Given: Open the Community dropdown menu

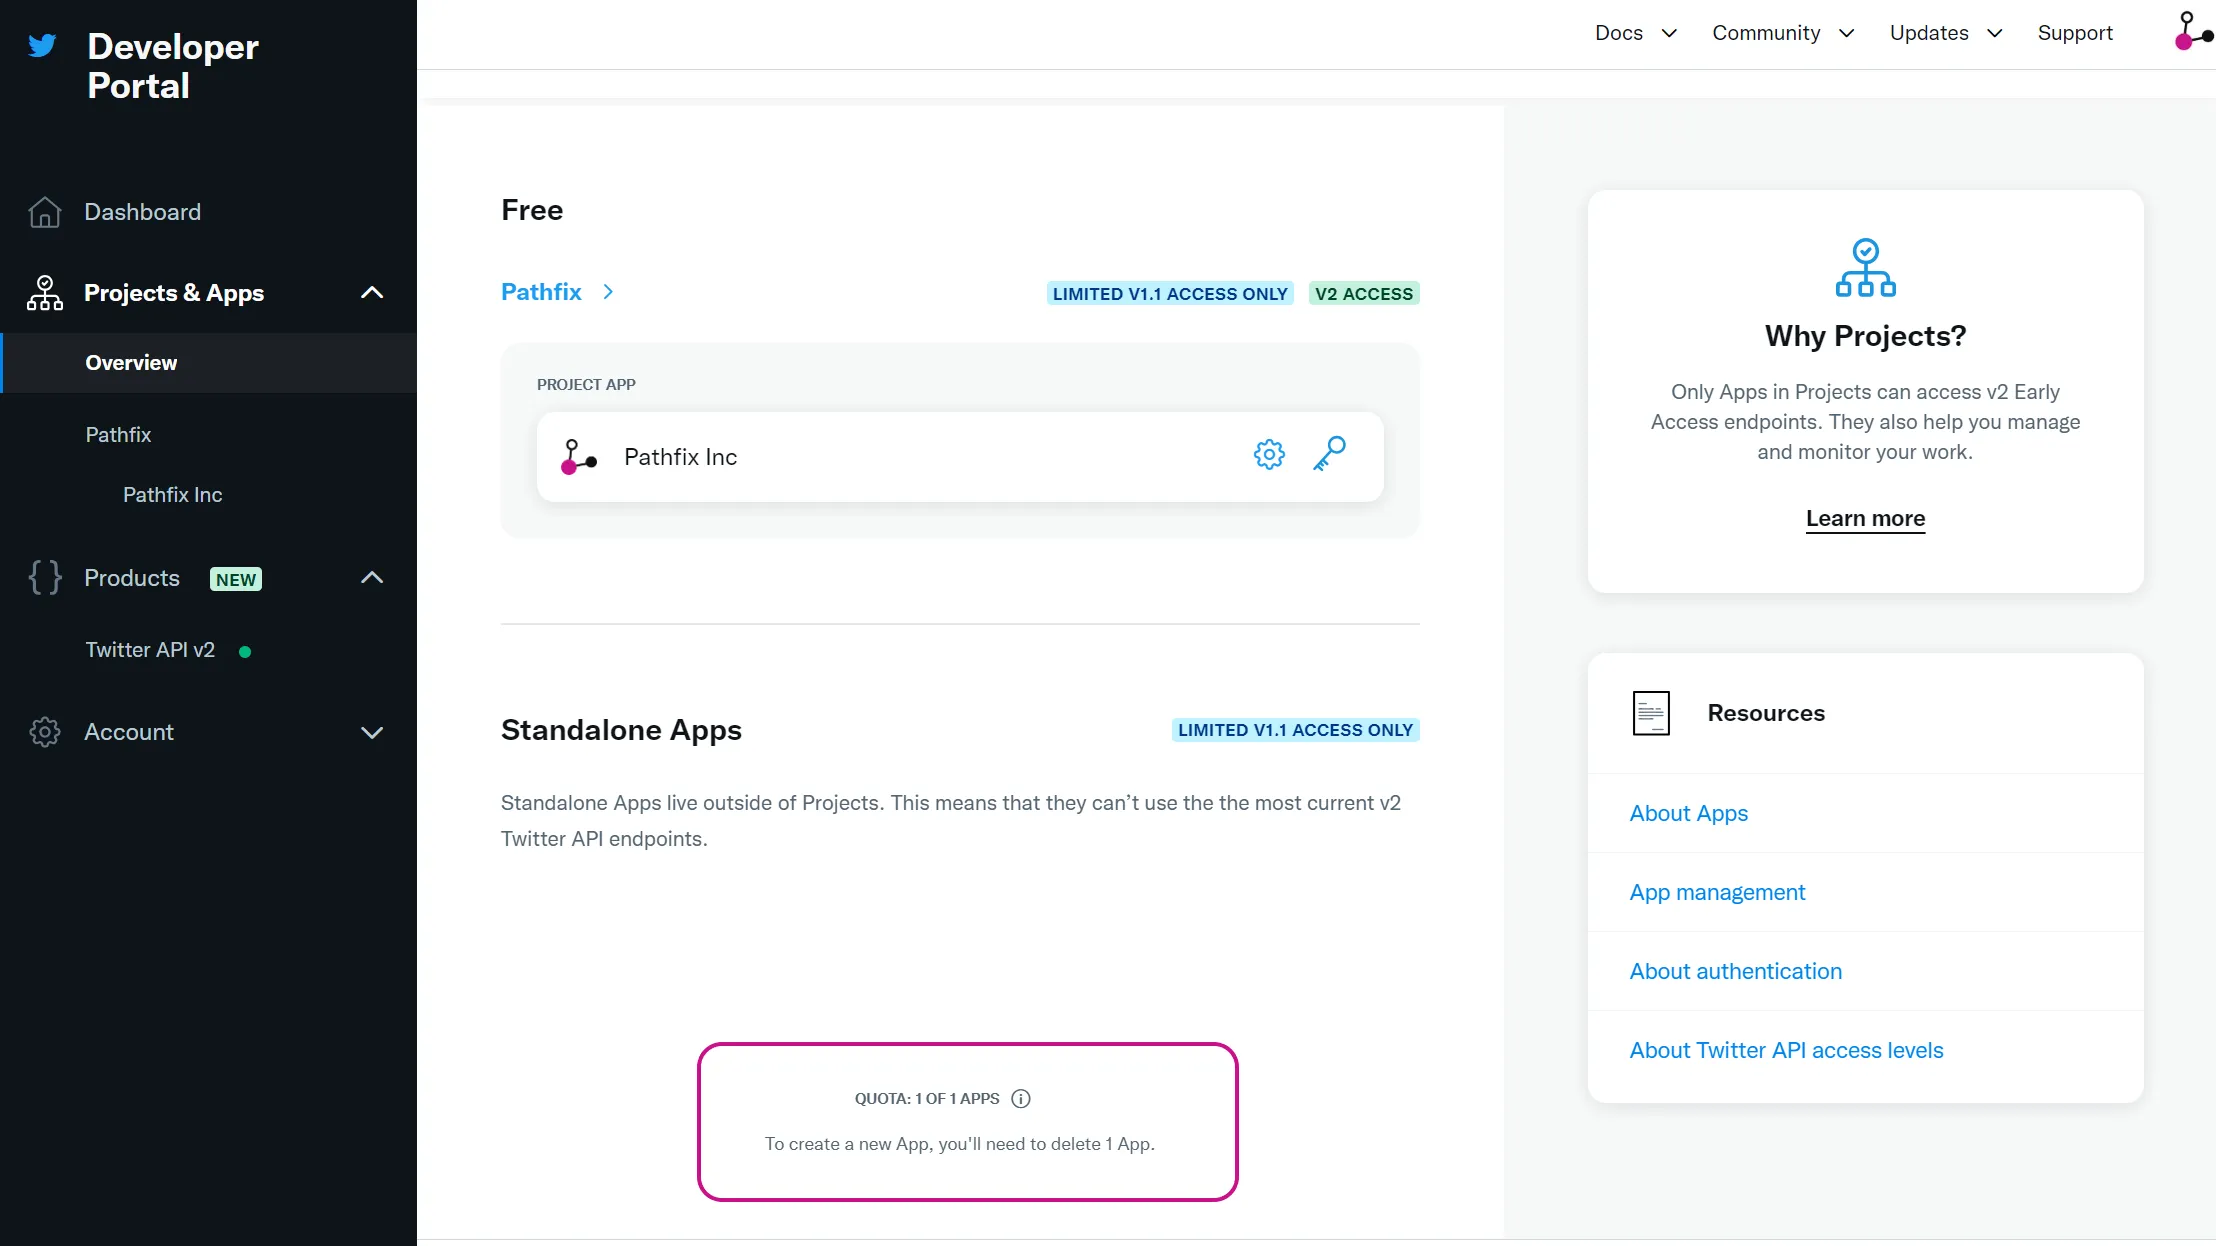Looking at the screenshot, I should coord(1783,33).
